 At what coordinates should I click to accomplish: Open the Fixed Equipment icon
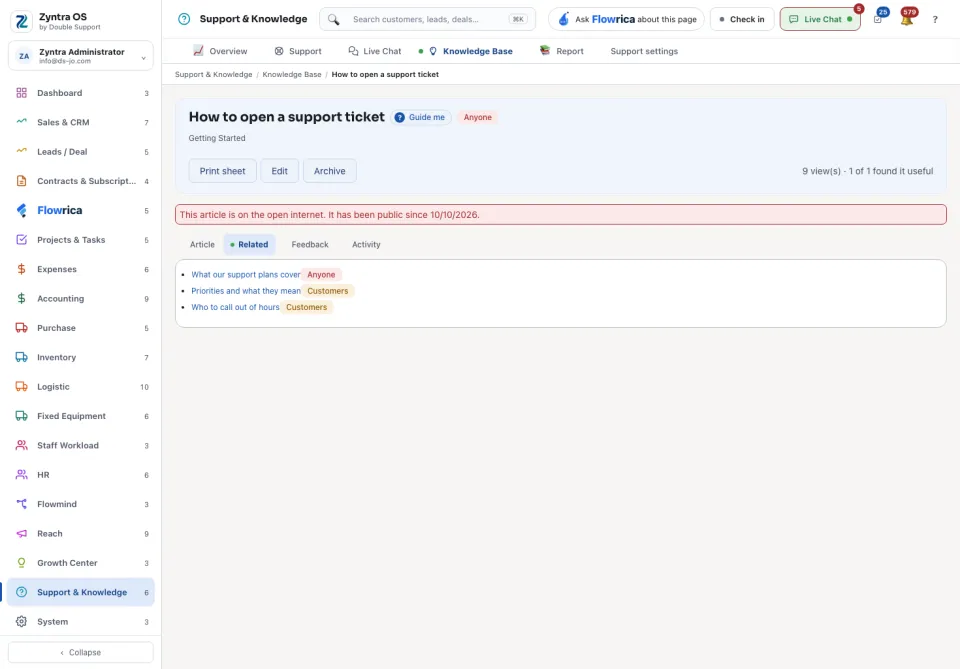tap(21, 416)
